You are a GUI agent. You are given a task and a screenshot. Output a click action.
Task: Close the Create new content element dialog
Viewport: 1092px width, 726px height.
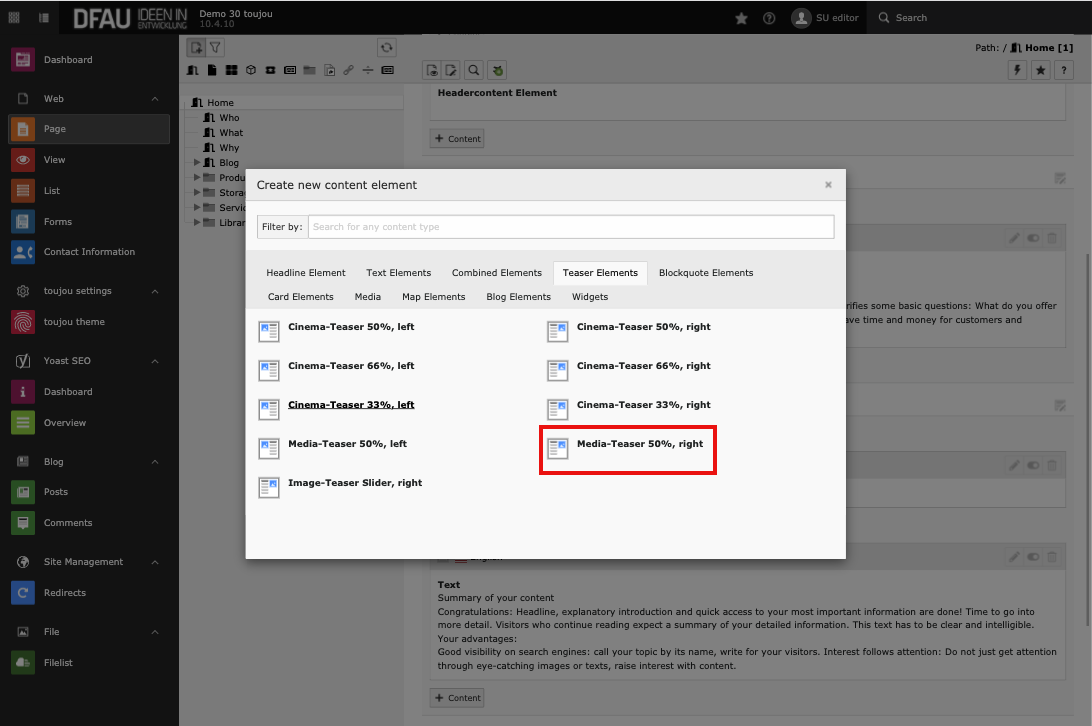tap(828, 185)
